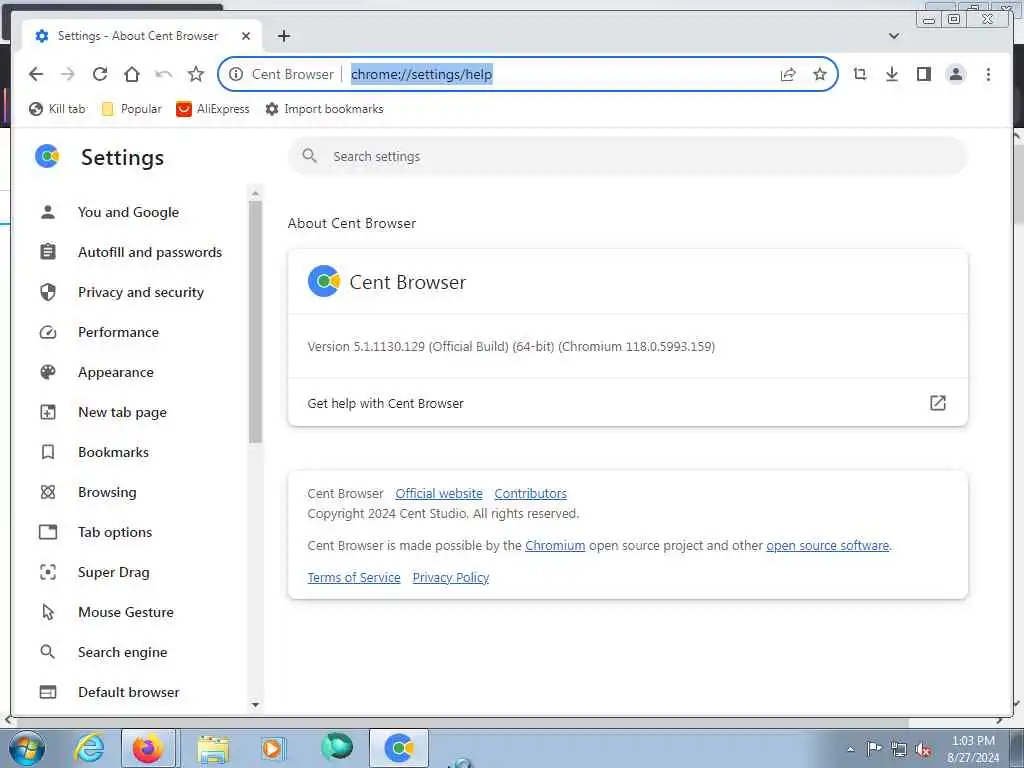Open the Chromium project link

(555, 545)
